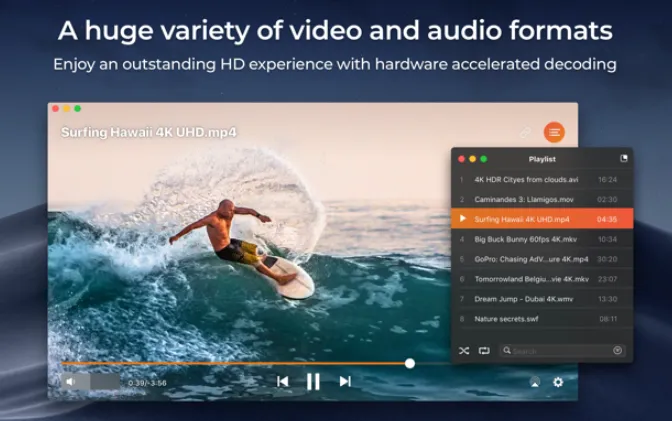Click the playlist Search field
The image size is (672, 421).
point(562,351)
